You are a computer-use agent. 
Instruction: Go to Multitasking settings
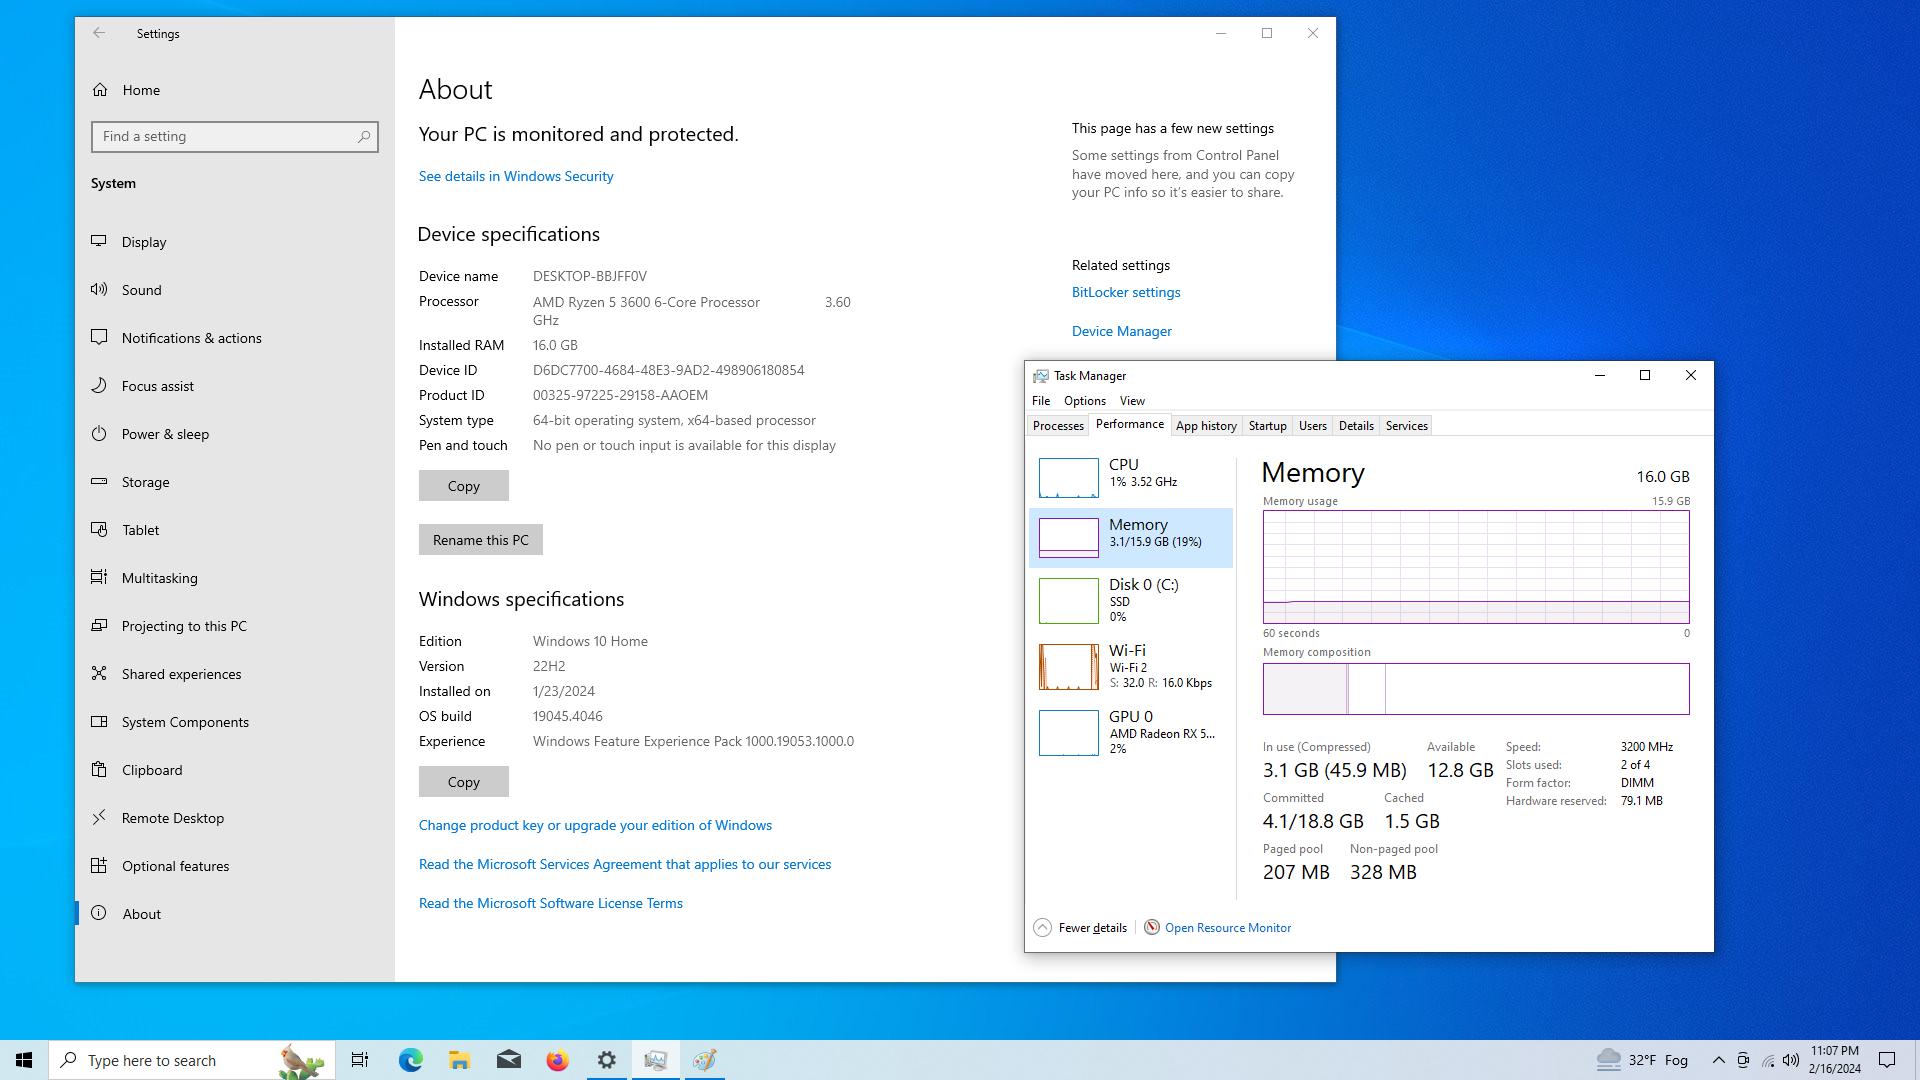click(235, 578)
